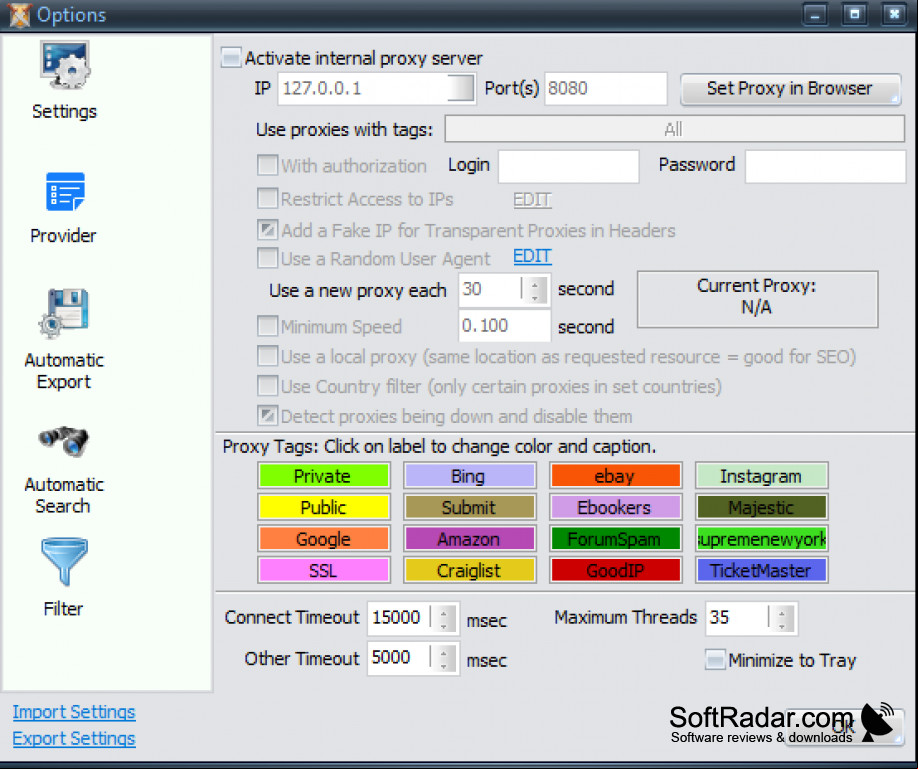Open the IP address dropdown arrow
The width and height of the screenshot is (918, 769).
[461, 88]
